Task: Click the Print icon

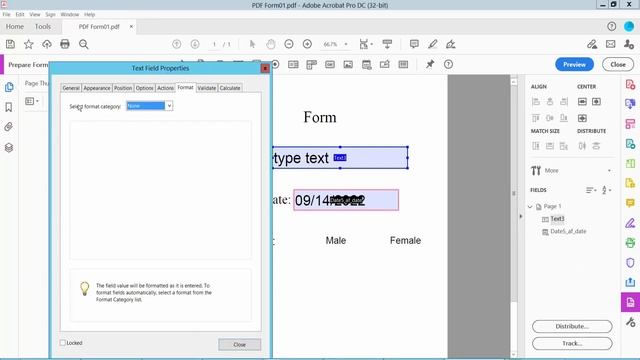Action: tap(65, 44)
